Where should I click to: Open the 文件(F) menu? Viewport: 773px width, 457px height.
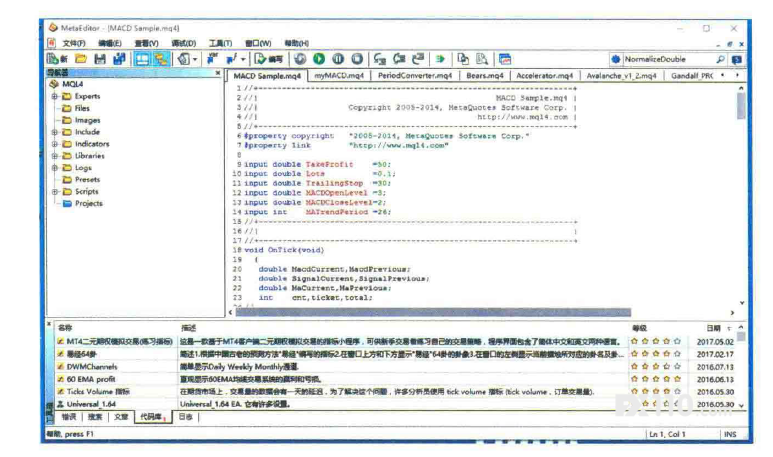[x=73, y=43]
